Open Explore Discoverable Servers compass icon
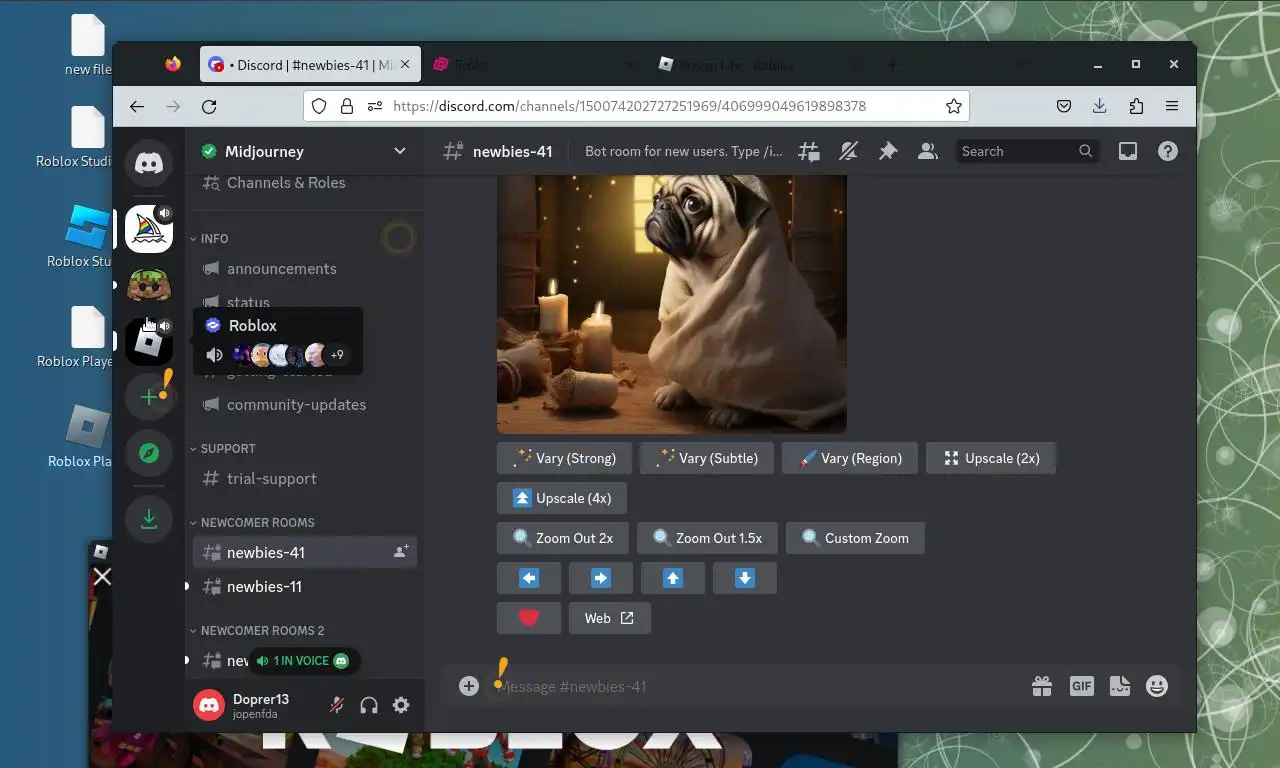Screen dimensions: 1280x768 (x=149, y=453)
